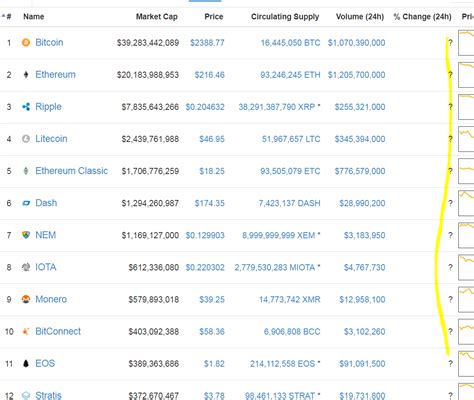Click Litecoin price $46.95
Screen dimensions: 474x400
212,139
